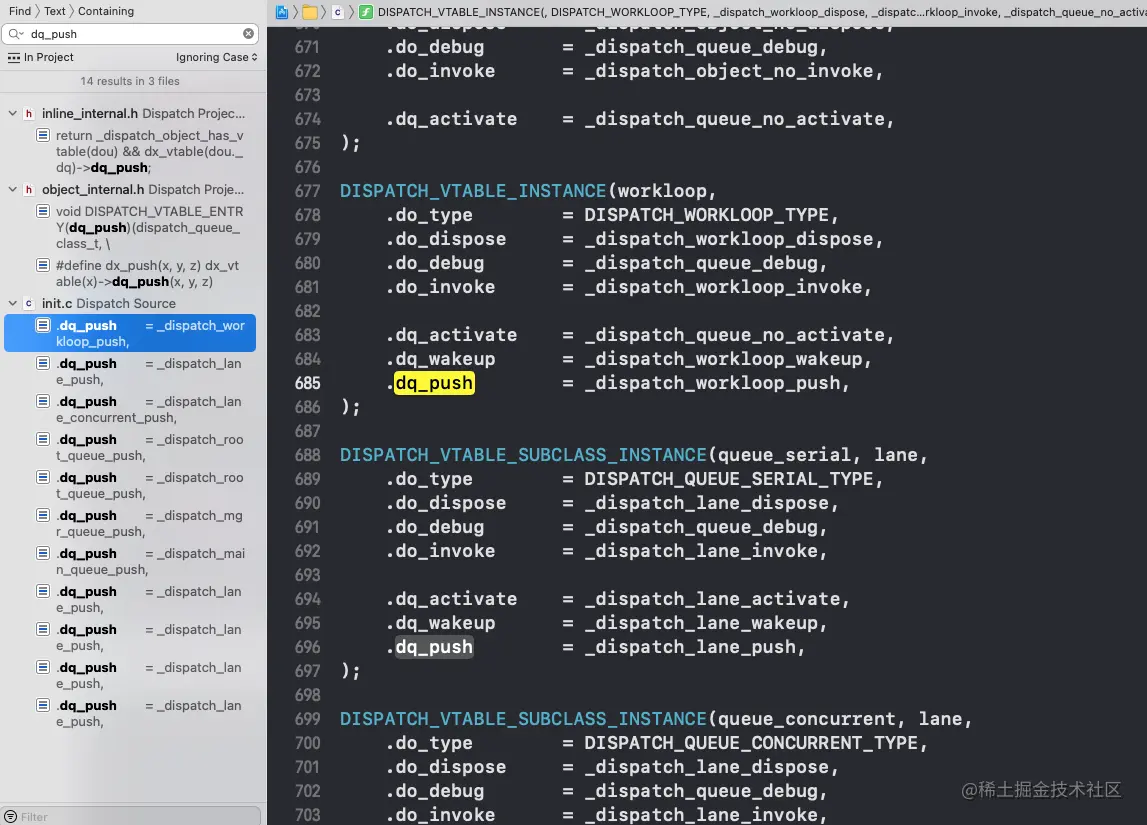The height and width of the screenshot is (825, 1147).
Task: Open the Ignoring Case dropdown
Action: (x=217, y=58)
